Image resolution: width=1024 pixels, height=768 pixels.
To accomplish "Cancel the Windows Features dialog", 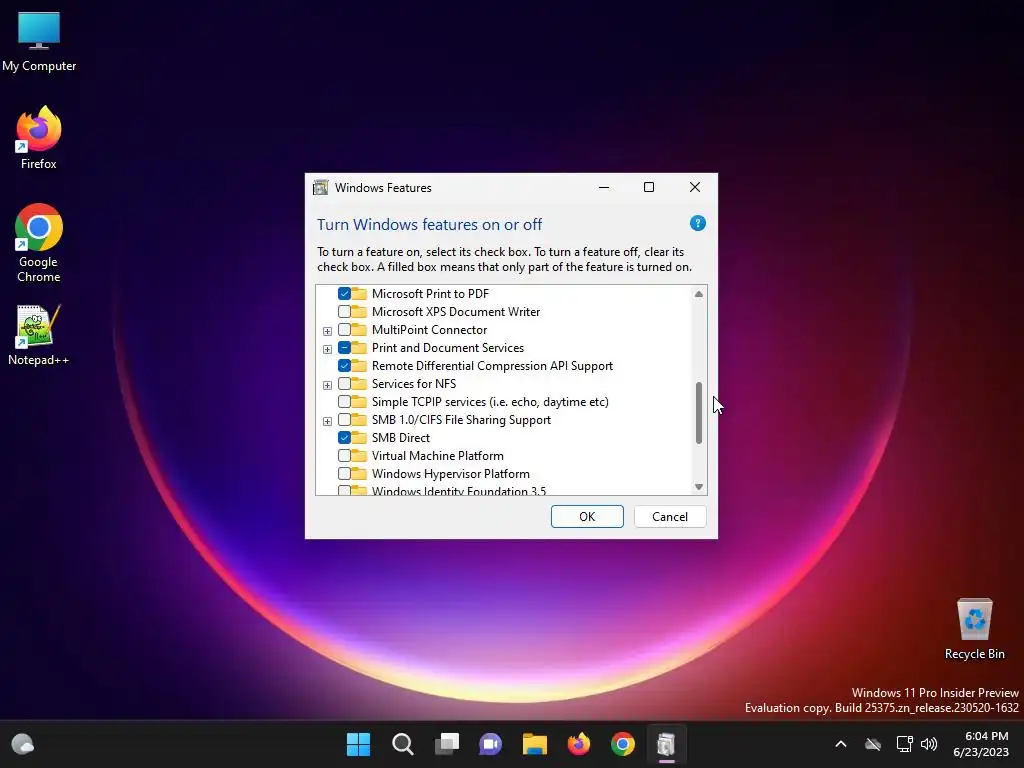I will (670, 517).
